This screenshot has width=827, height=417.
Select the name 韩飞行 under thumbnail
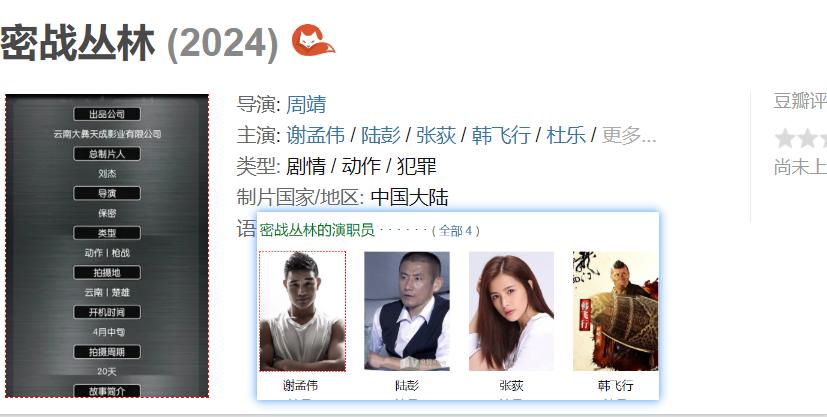(616, 385)
